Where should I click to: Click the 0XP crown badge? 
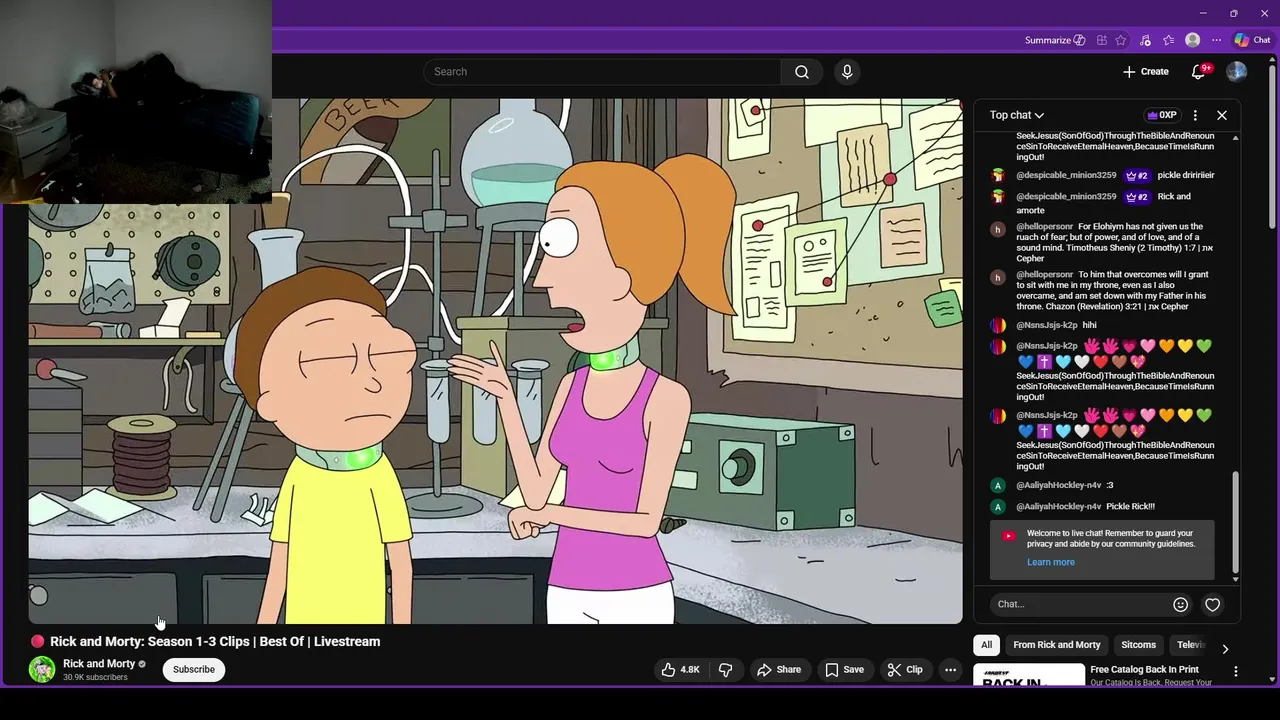coord(1162,115)
